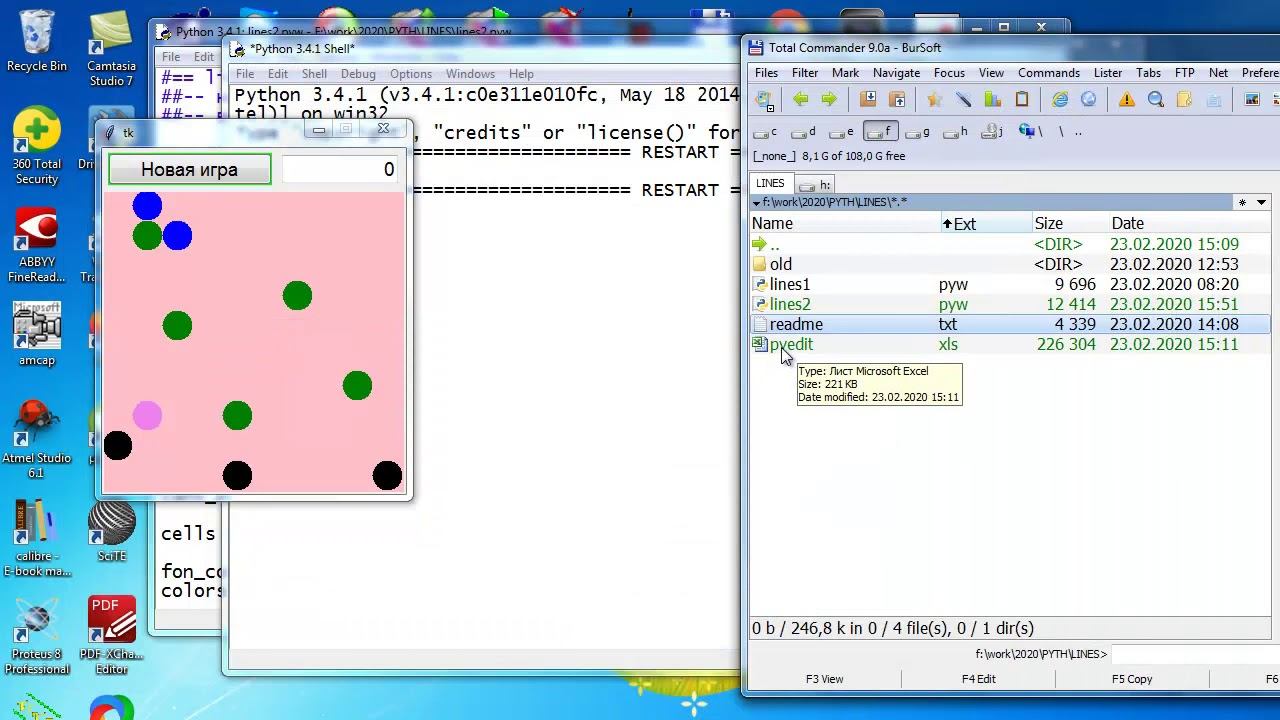Viewport: 1280px width, 720px height.
Task: Sort files by Ext column header
Action: point(985,224)
